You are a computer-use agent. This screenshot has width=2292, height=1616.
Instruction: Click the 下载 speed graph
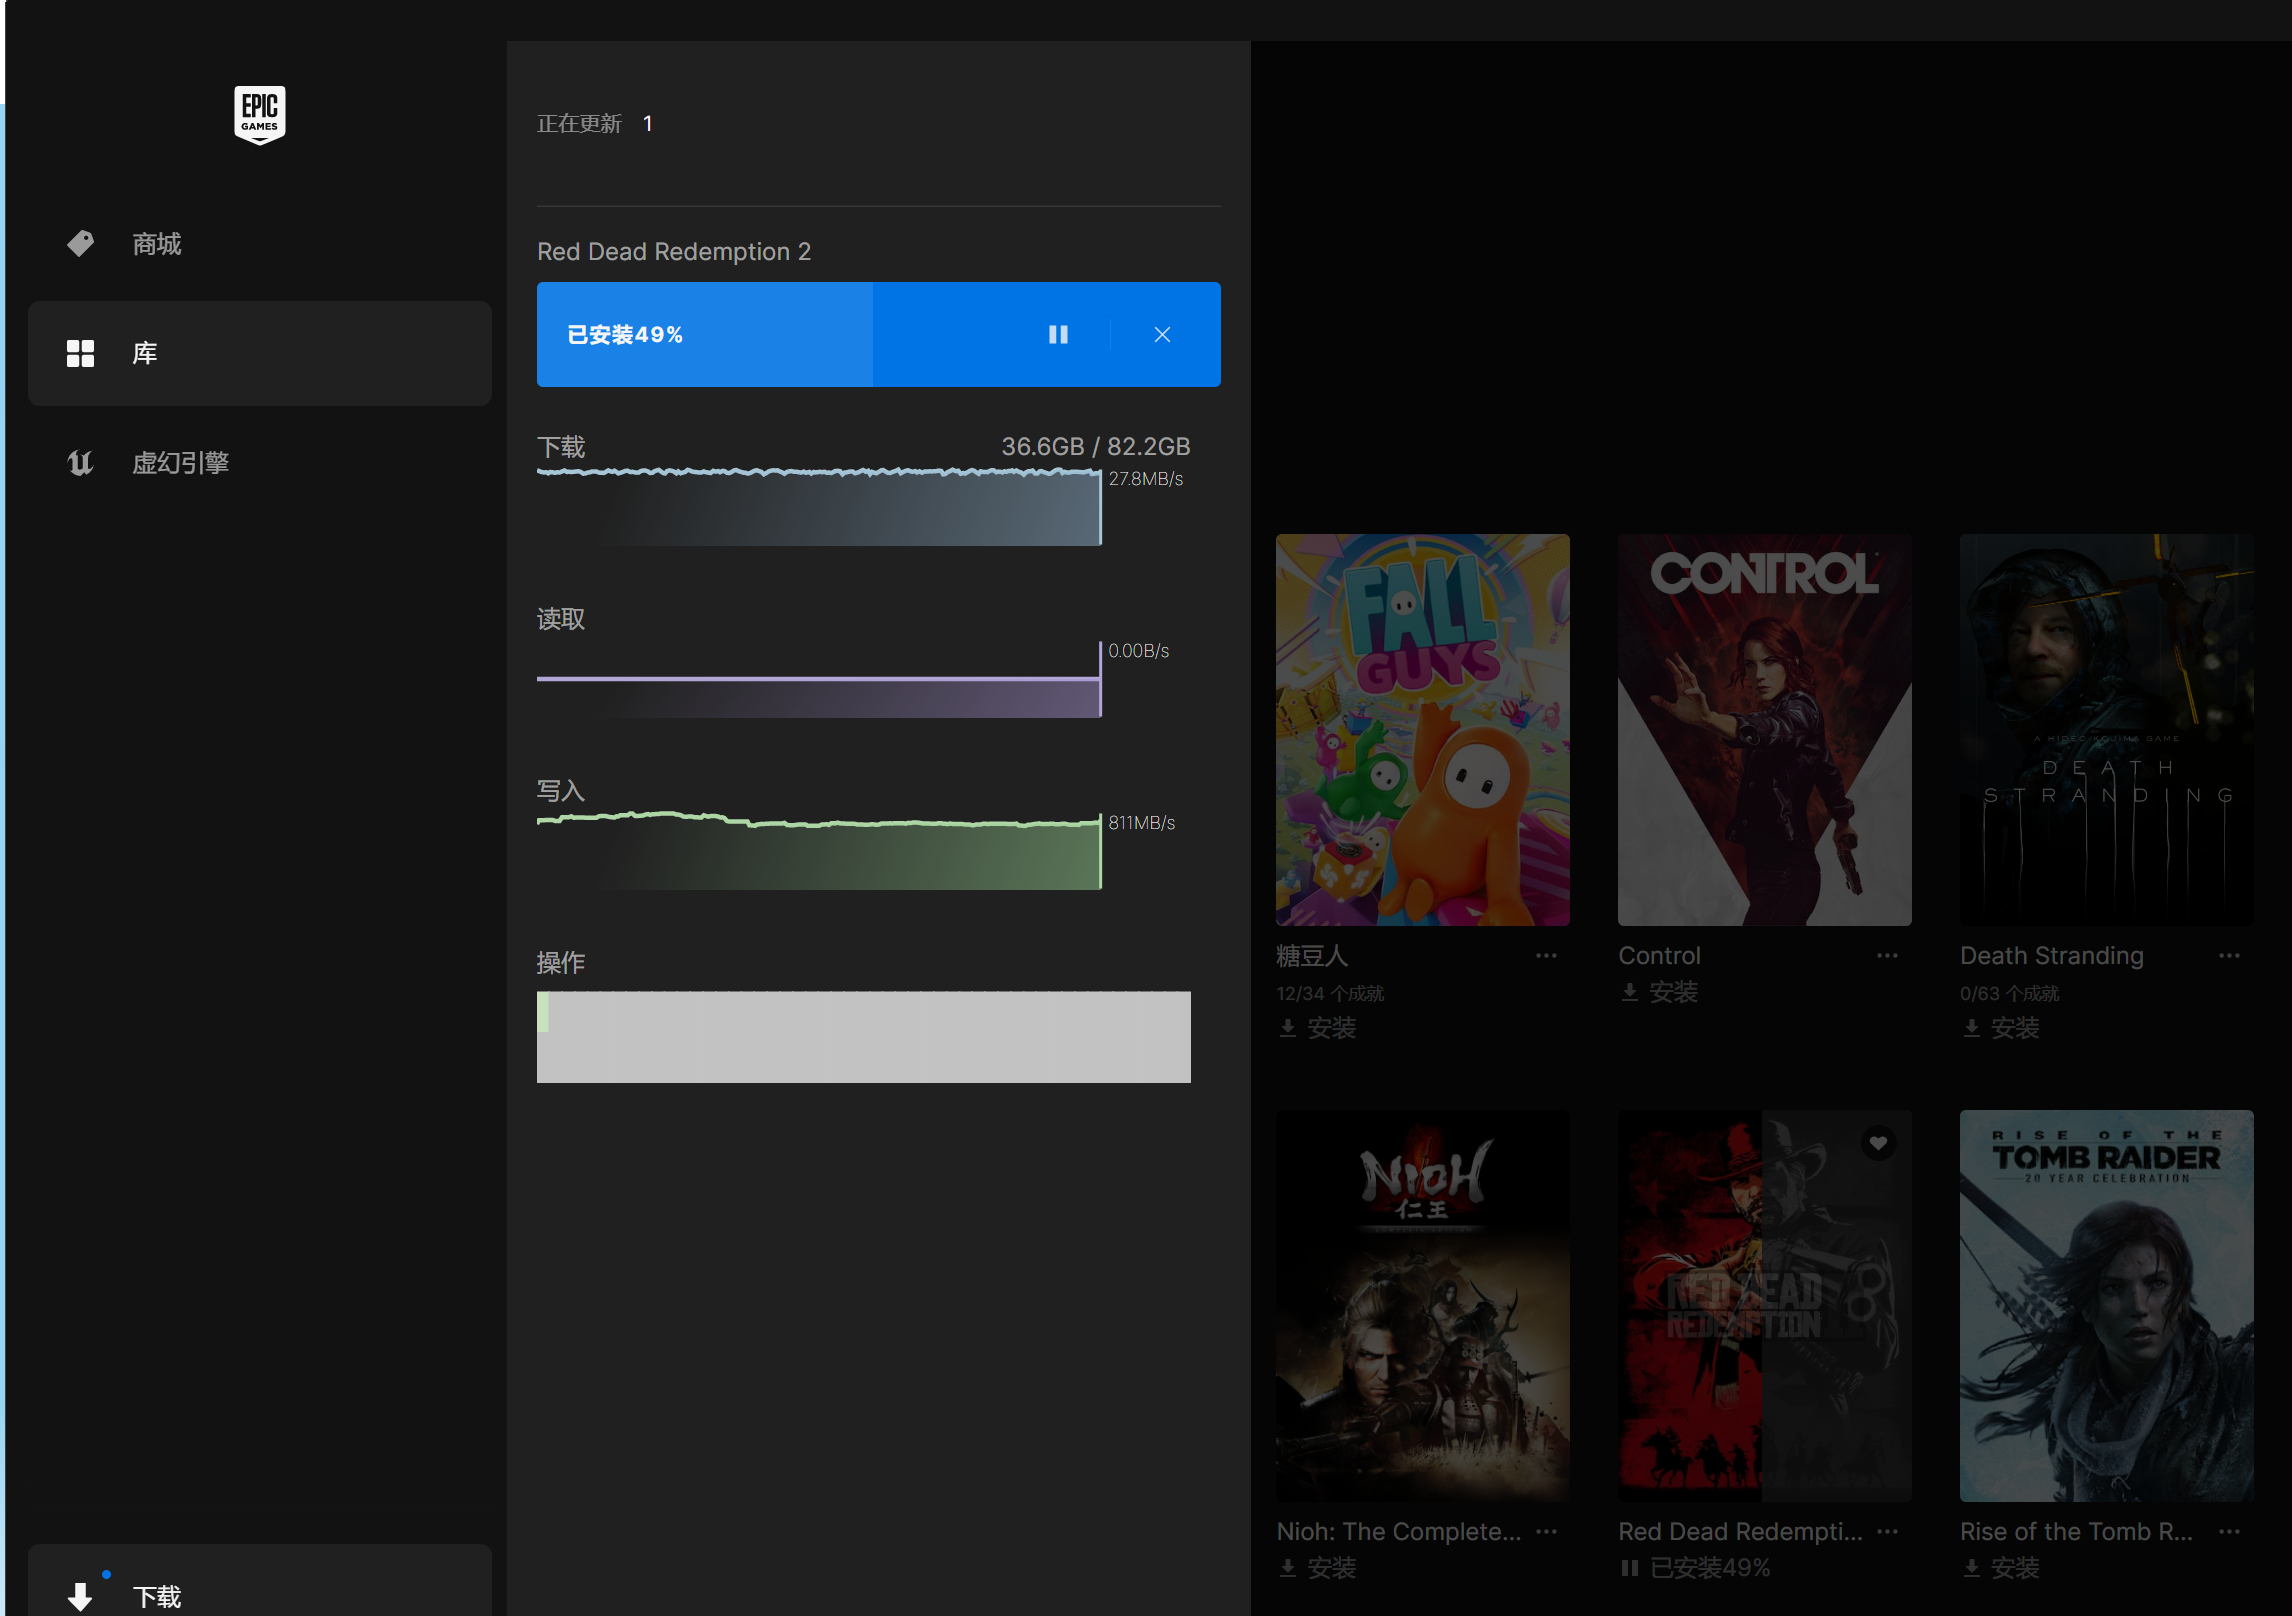[x=819, y=507]
